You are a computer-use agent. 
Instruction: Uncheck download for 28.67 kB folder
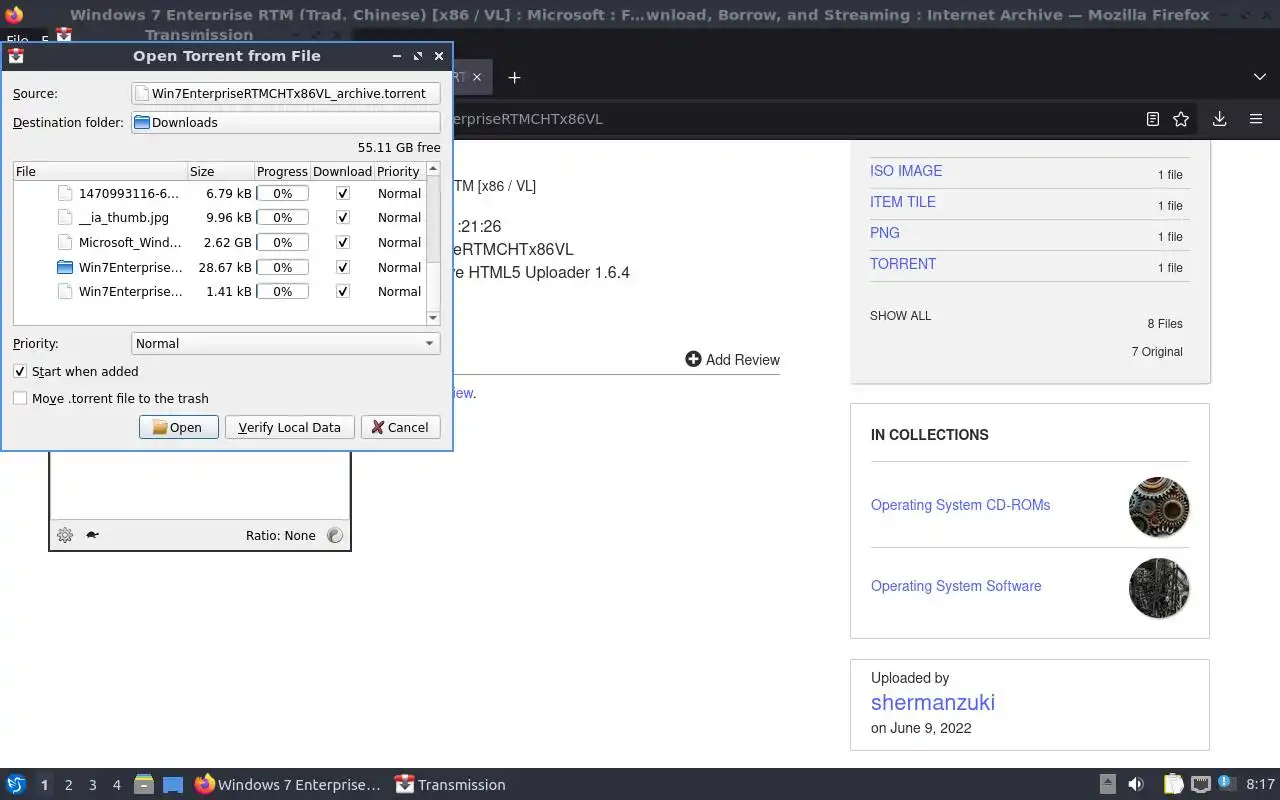[343, 267]
